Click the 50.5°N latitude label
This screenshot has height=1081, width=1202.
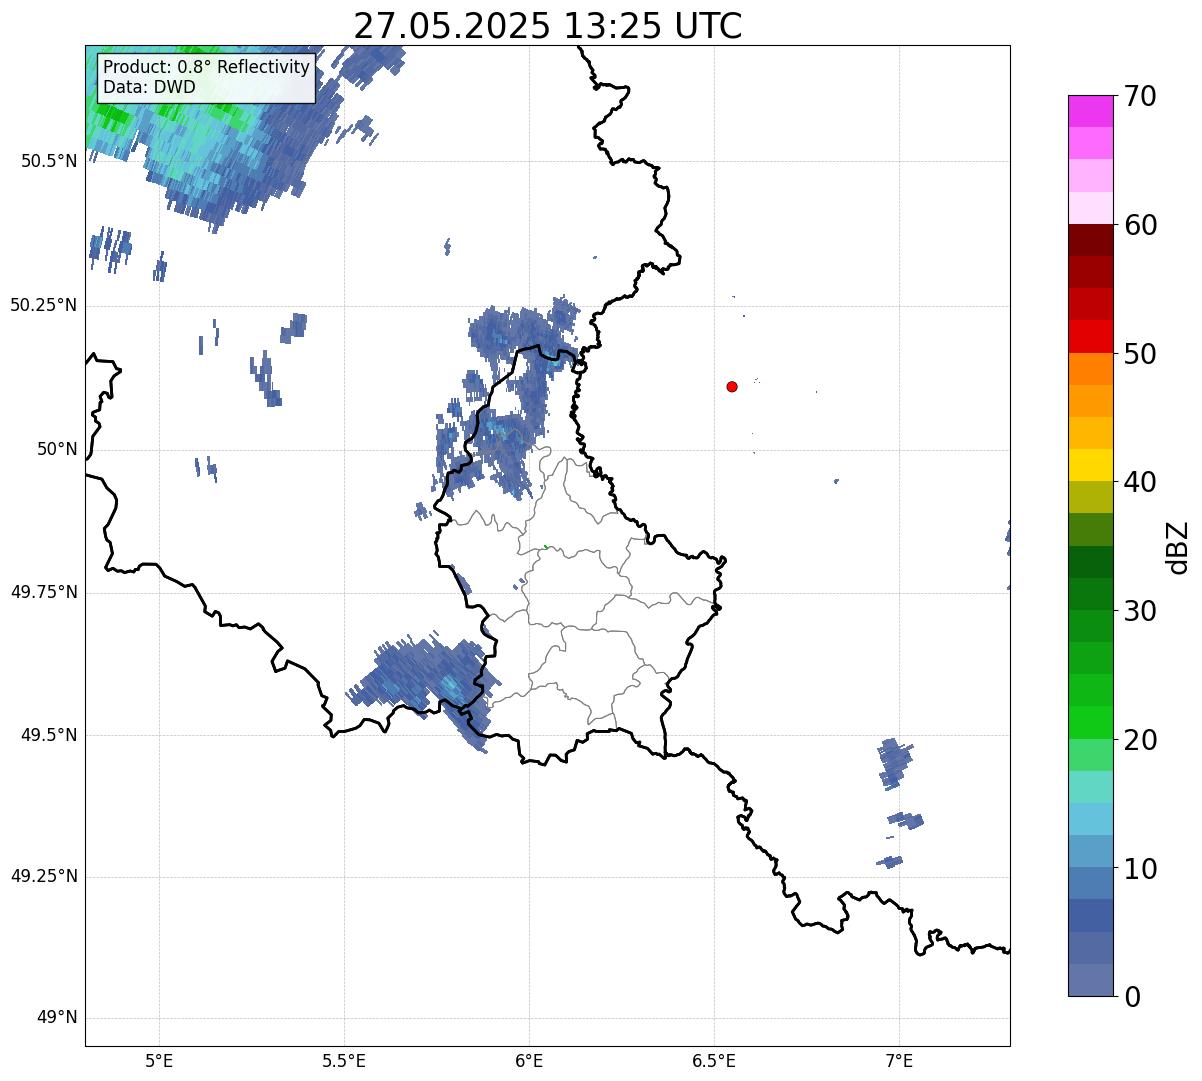coord(49,161)
